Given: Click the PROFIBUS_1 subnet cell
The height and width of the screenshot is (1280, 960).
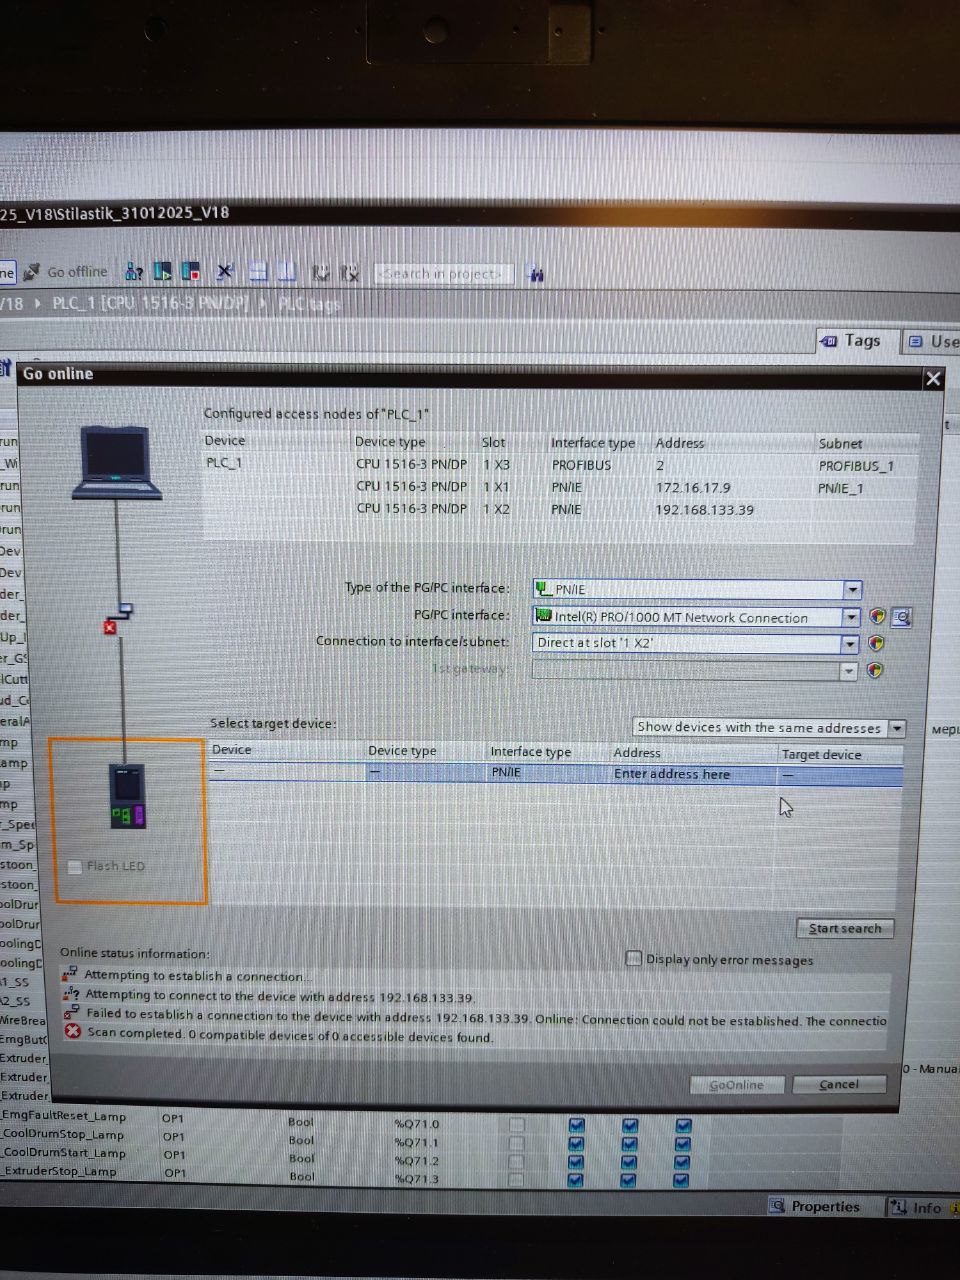Looking at the screenshot, I should coord(856,465).
